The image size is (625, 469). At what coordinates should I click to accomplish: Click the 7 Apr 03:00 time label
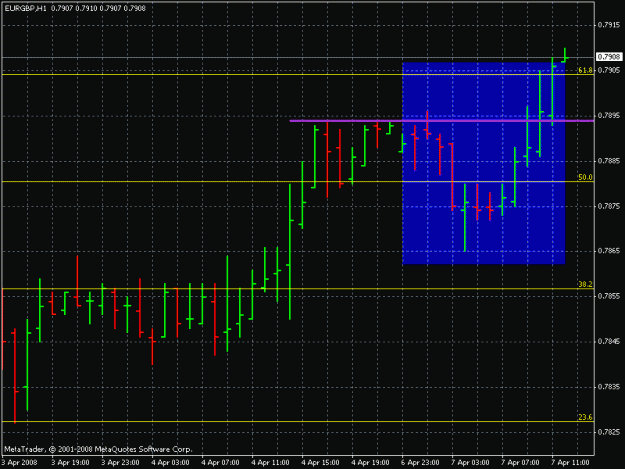pyautogui.click(x=470, y=463)
